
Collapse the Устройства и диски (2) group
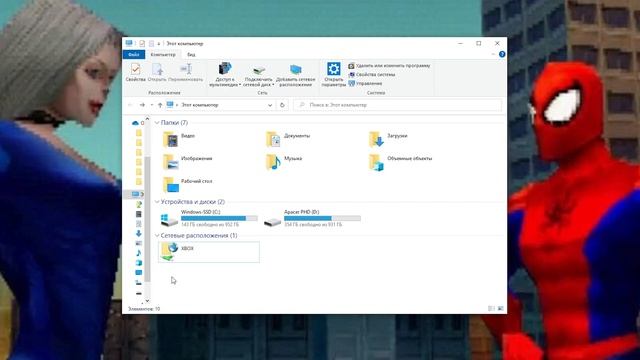157,202
